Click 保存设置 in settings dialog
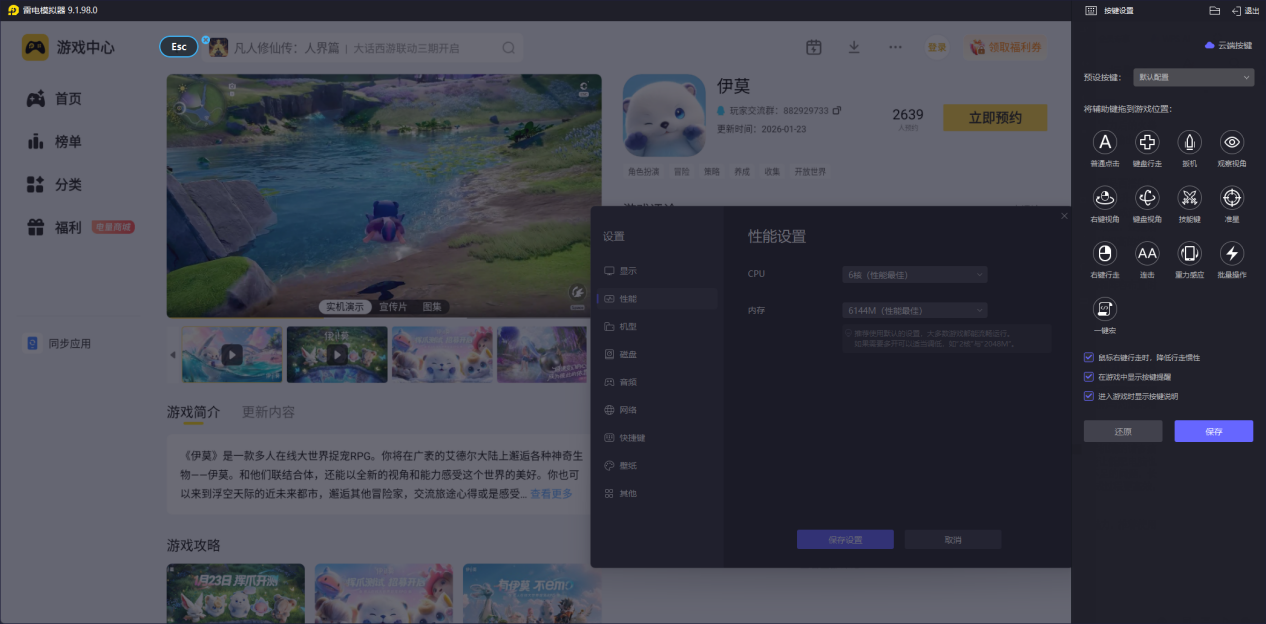 [845, 539]
